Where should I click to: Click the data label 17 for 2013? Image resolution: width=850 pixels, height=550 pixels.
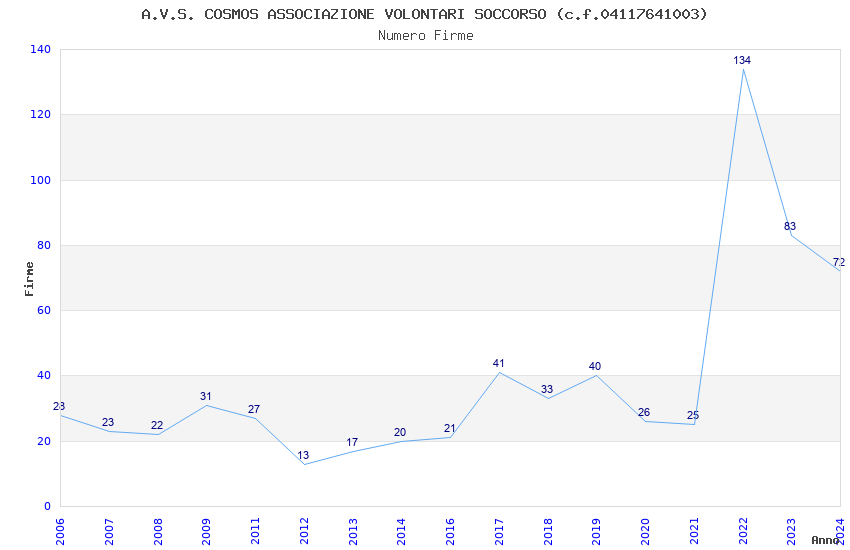[352, 442]
